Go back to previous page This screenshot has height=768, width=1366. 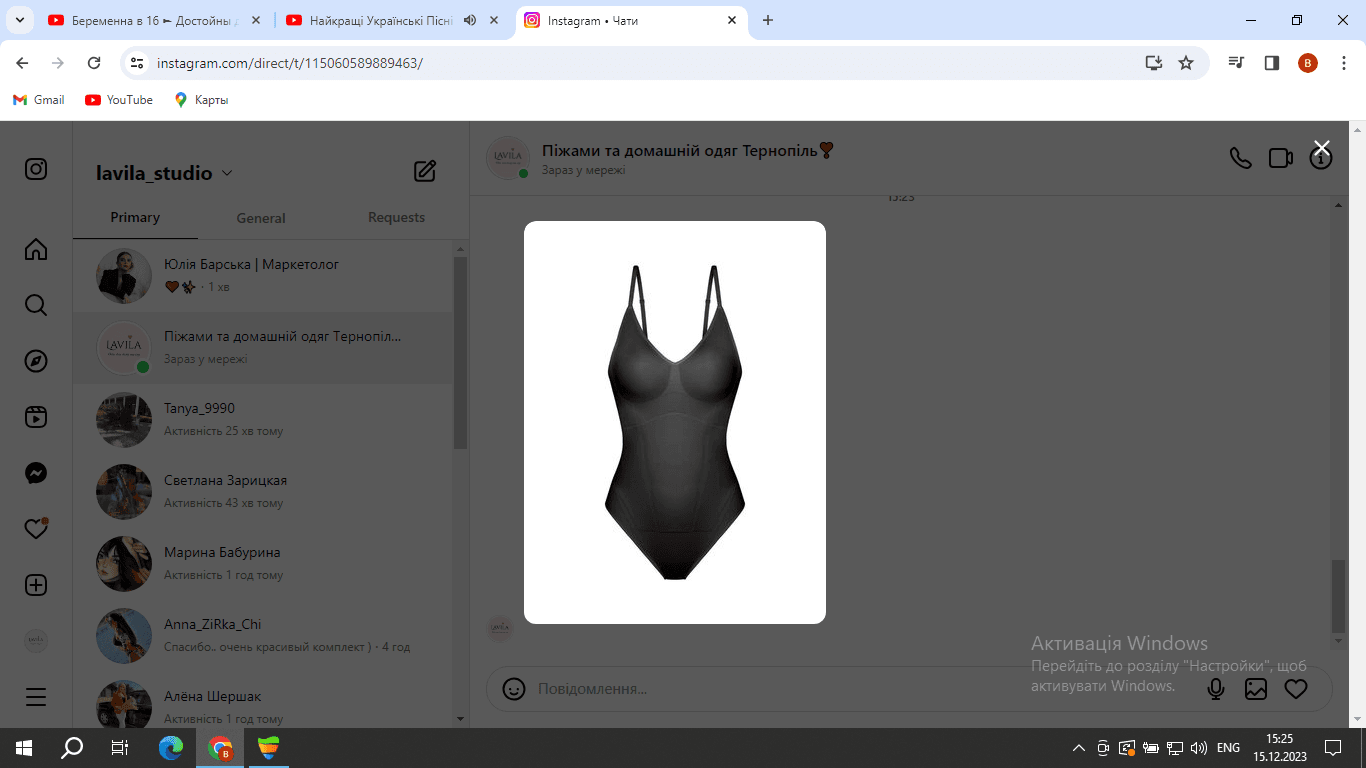[22, 63]
